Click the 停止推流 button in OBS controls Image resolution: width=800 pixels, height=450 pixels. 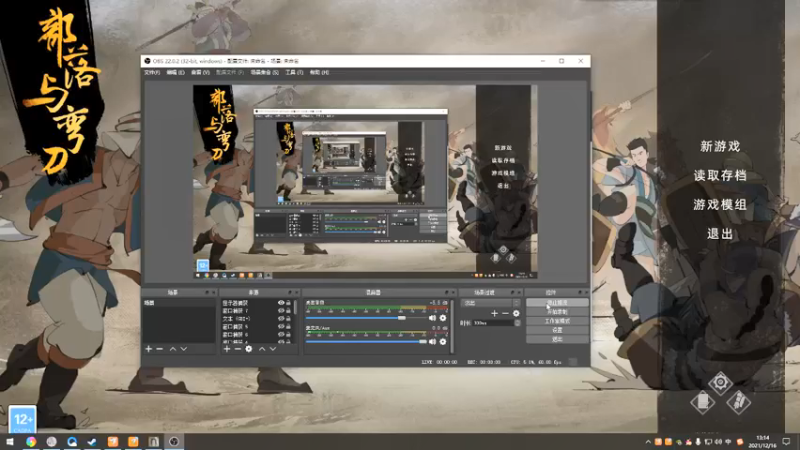(x=557, y=303)
